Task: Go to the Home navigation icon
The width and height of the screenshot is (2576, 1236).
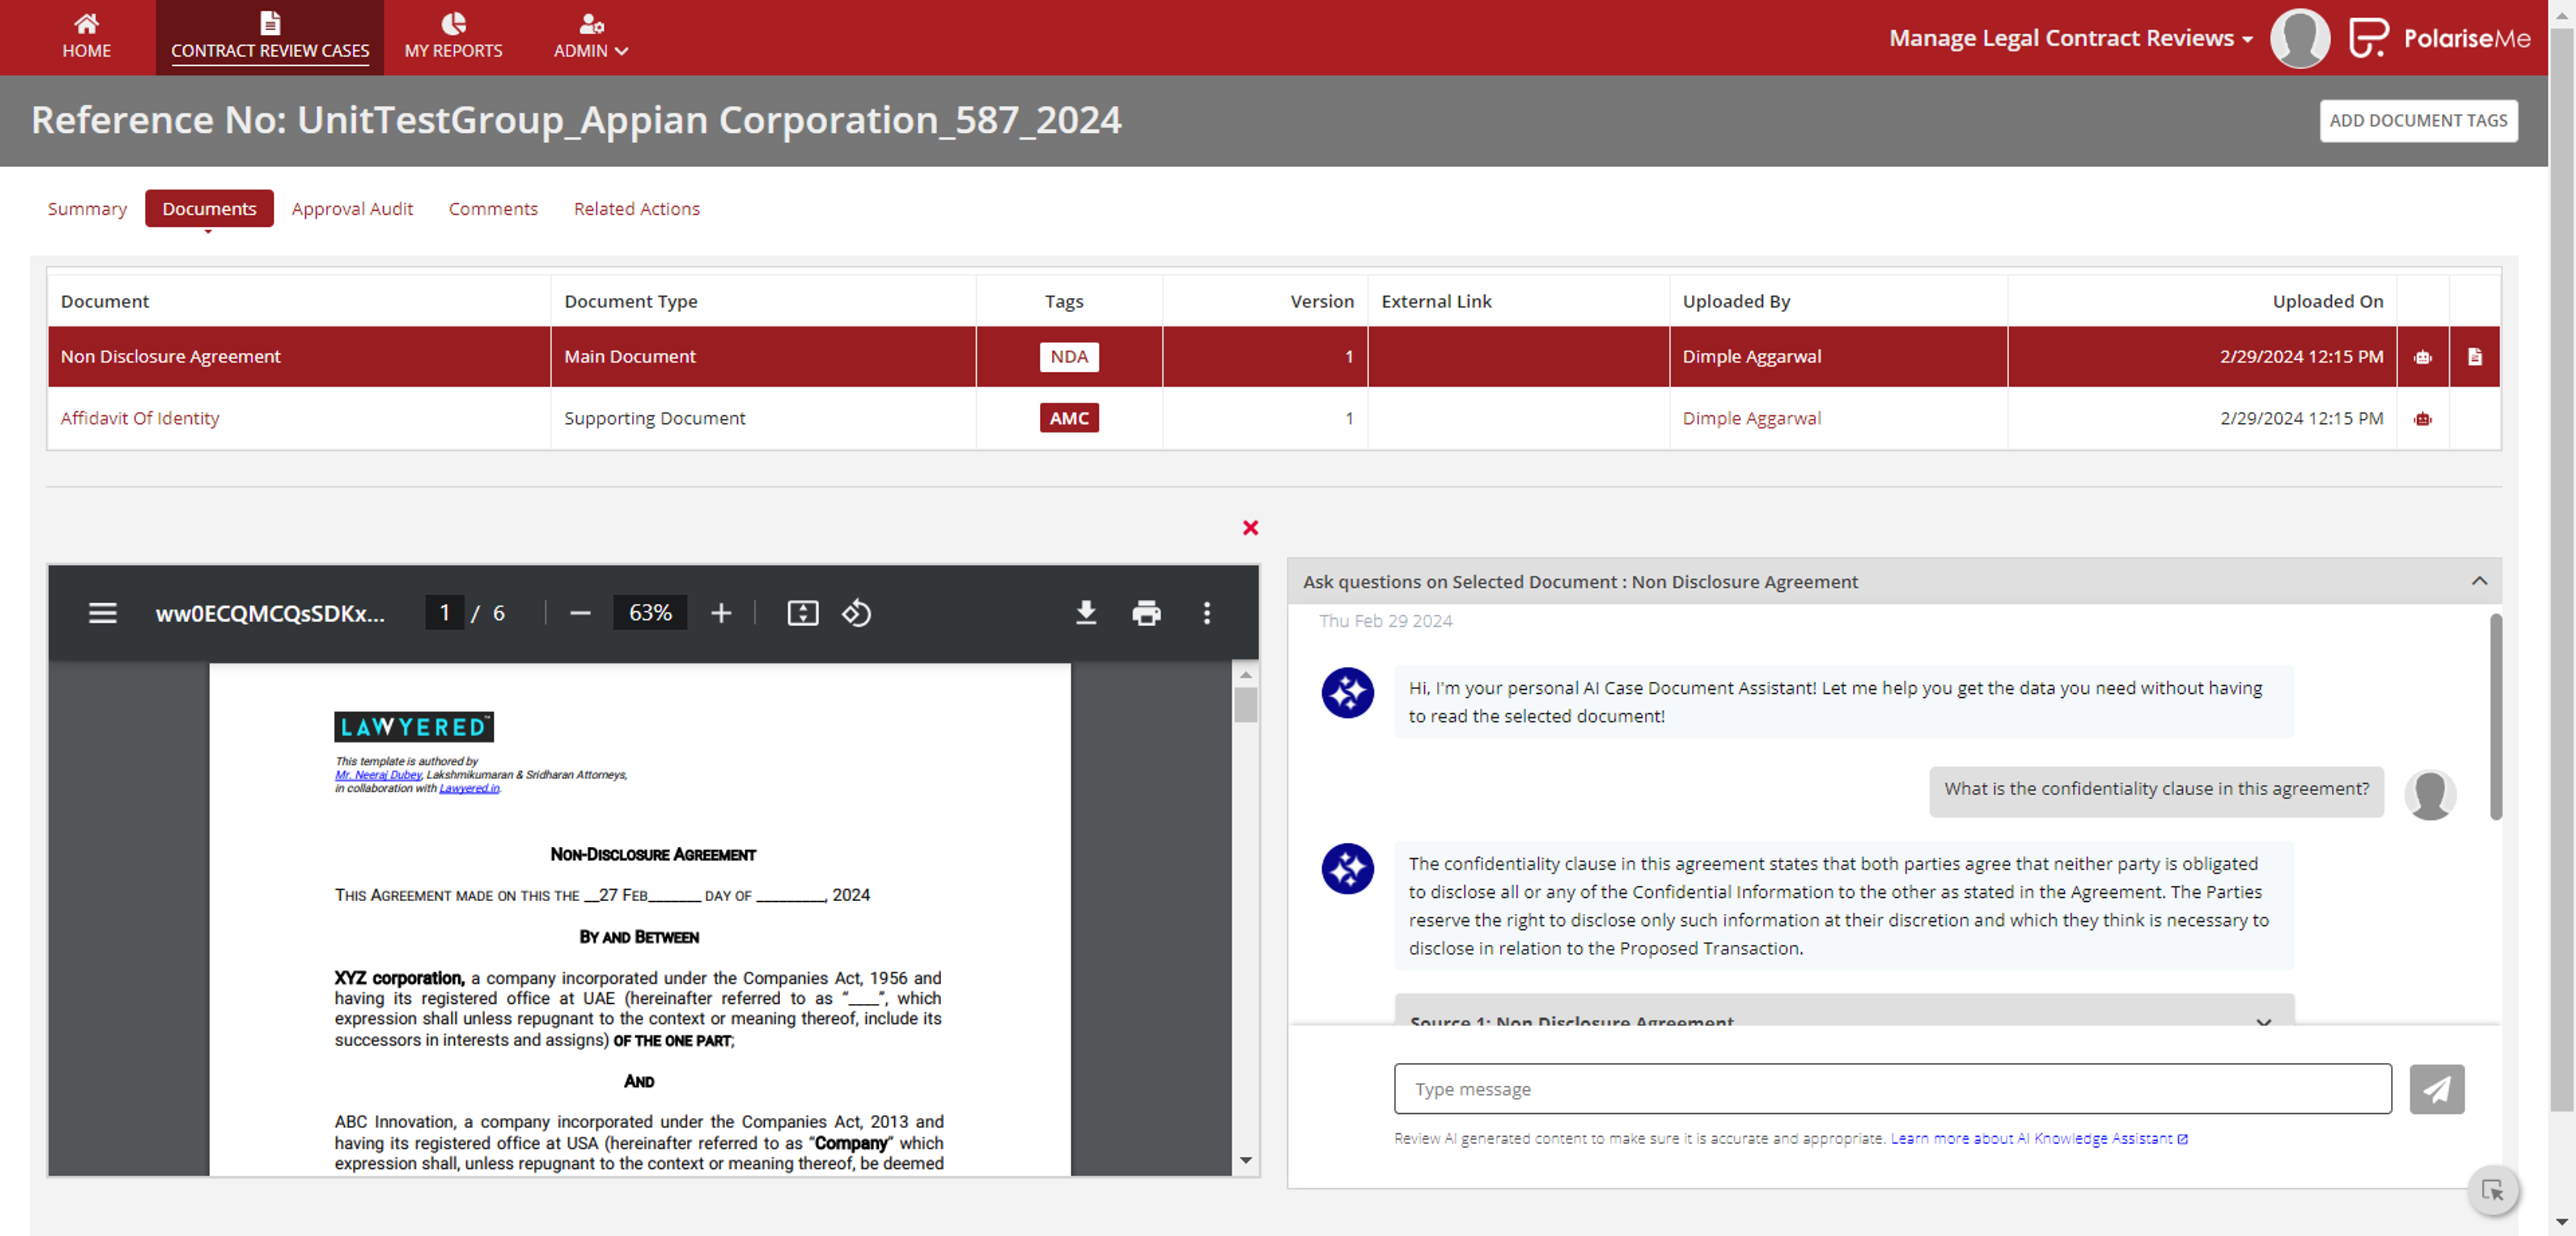Action: pos(86,37)
